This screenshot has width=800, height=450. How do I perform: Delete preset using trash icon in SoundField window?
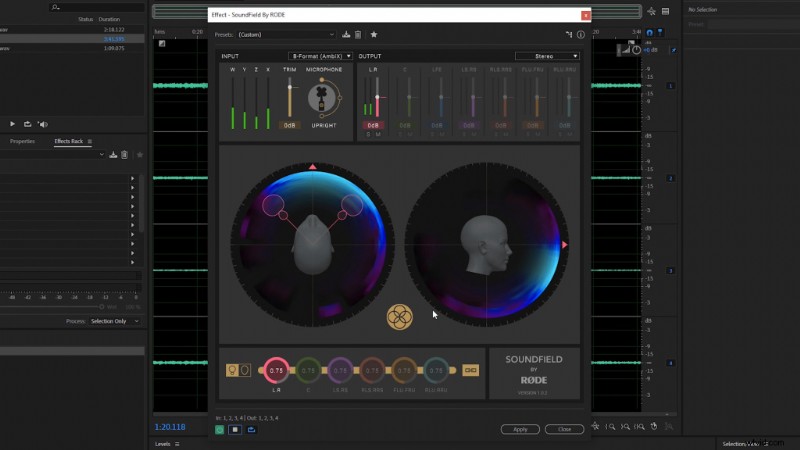(x=358, y=35)
